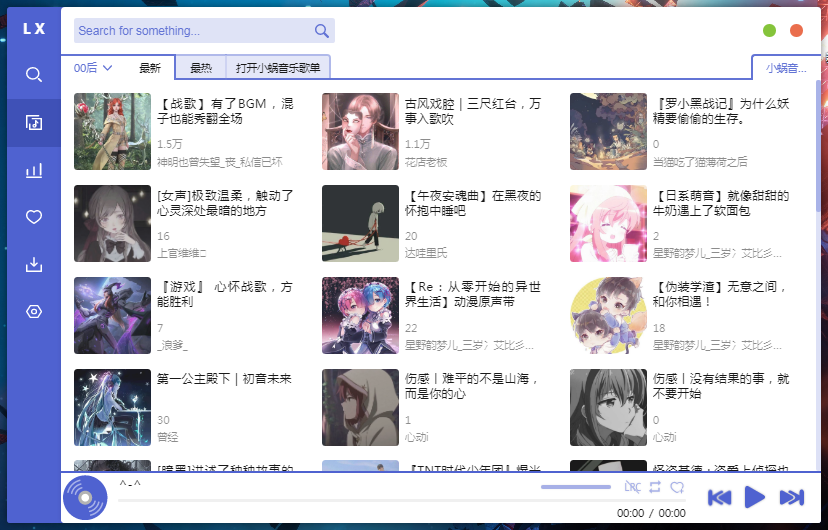
Task: Click title 【午夜安魂曲】在黑夜的怀抱中睡吧
Action: pyautogui.click(x=473, y=203)
